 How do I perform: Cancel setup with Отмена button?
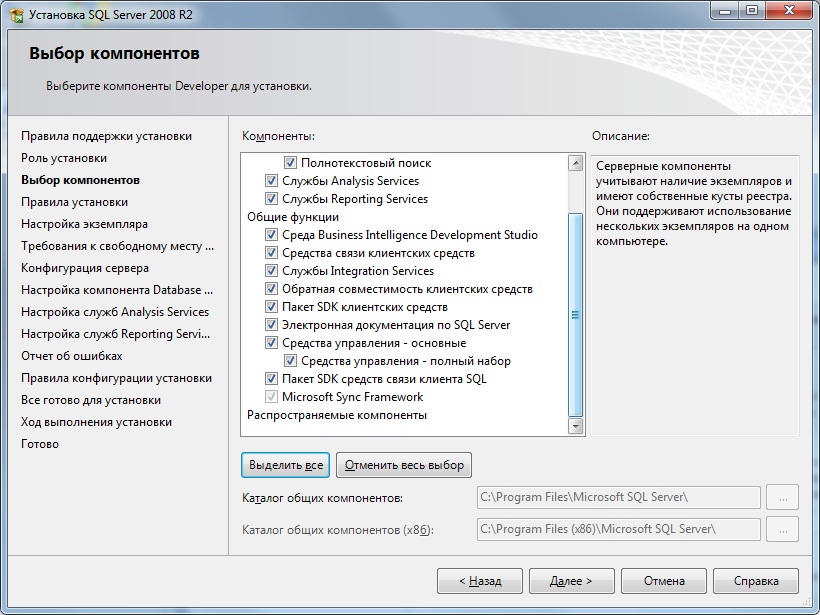click(x=664, y=581)
